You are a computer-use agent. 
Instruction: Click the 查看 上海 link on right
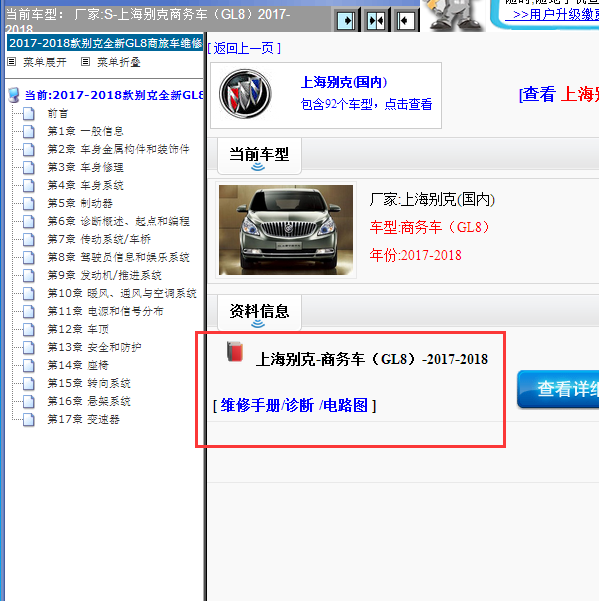tap(559, 94)
